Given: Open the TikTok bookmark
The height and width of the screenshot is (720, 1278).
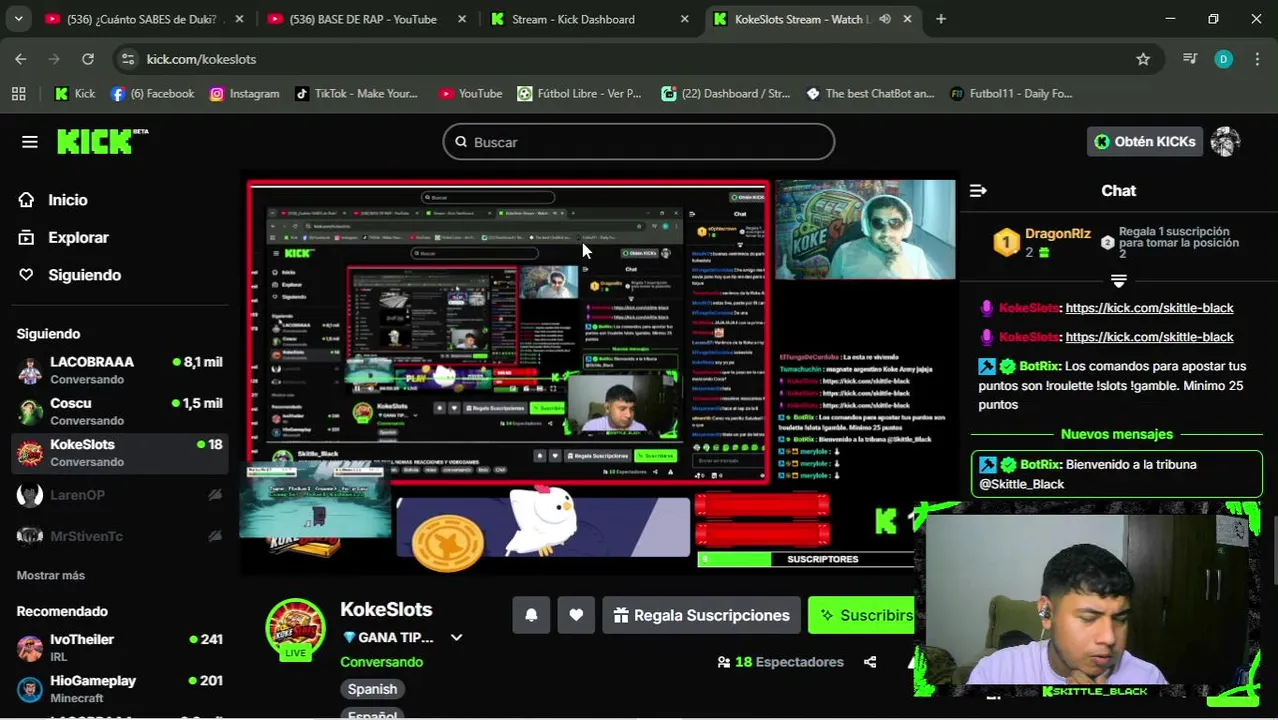Looking at the screenshot, I should [x=356, y=93].
